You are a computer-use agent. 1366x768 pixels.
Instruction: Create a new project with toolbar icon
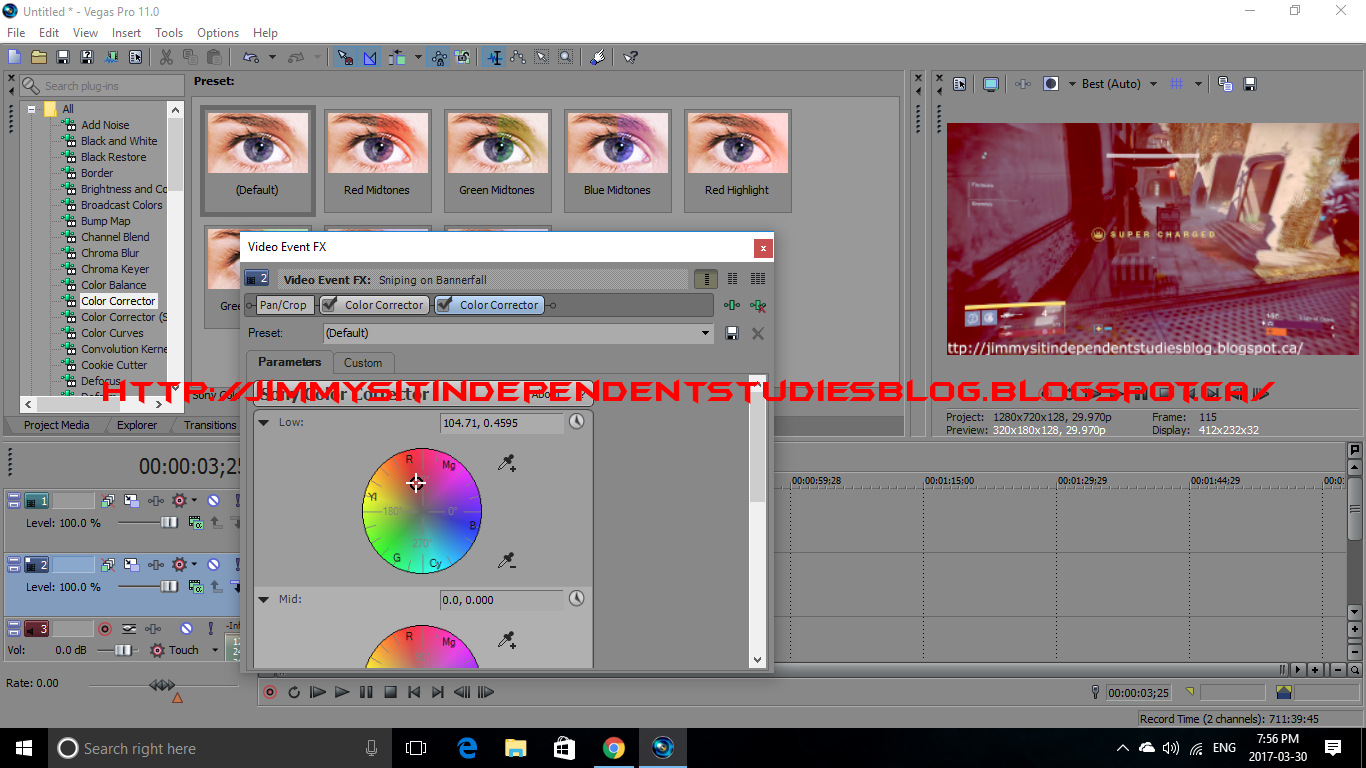[x=14, y=58]
